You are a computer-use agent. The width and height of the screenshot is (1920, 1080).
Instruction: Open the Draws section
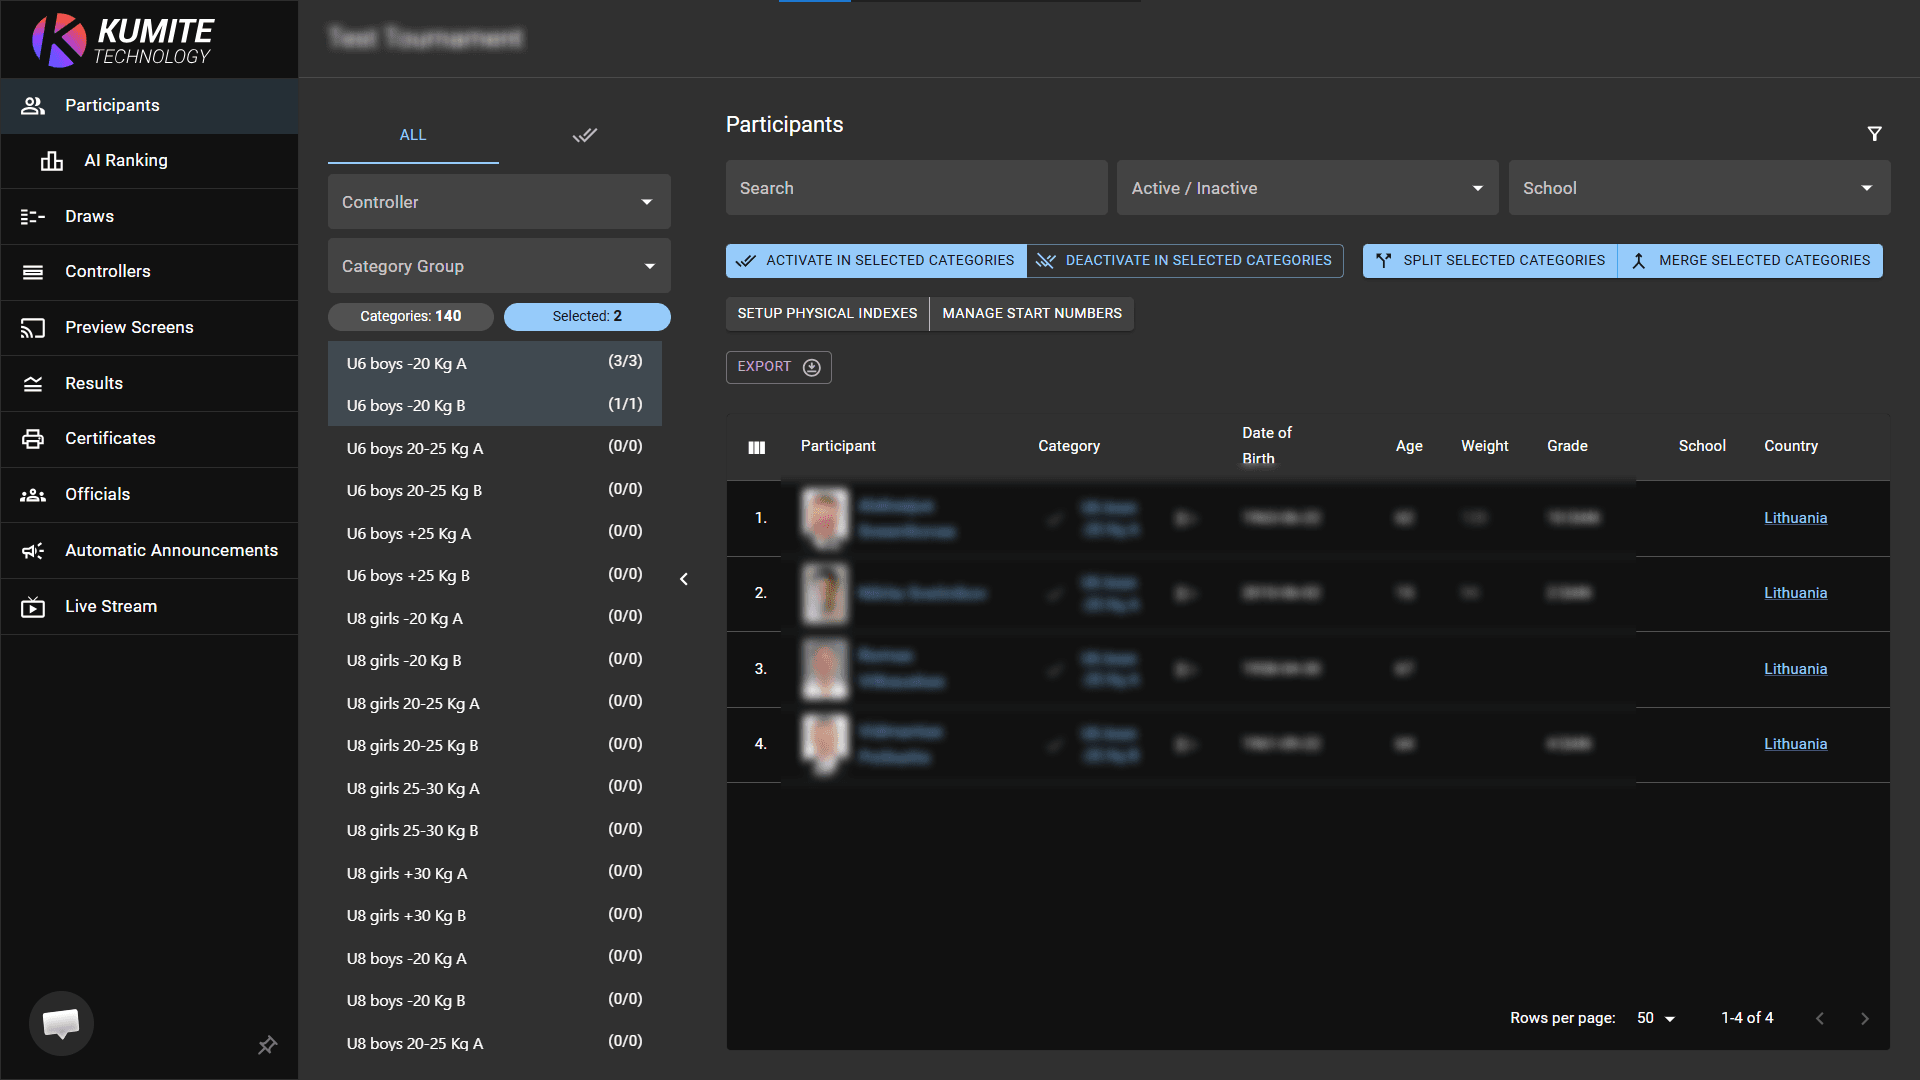pos(89,216)
